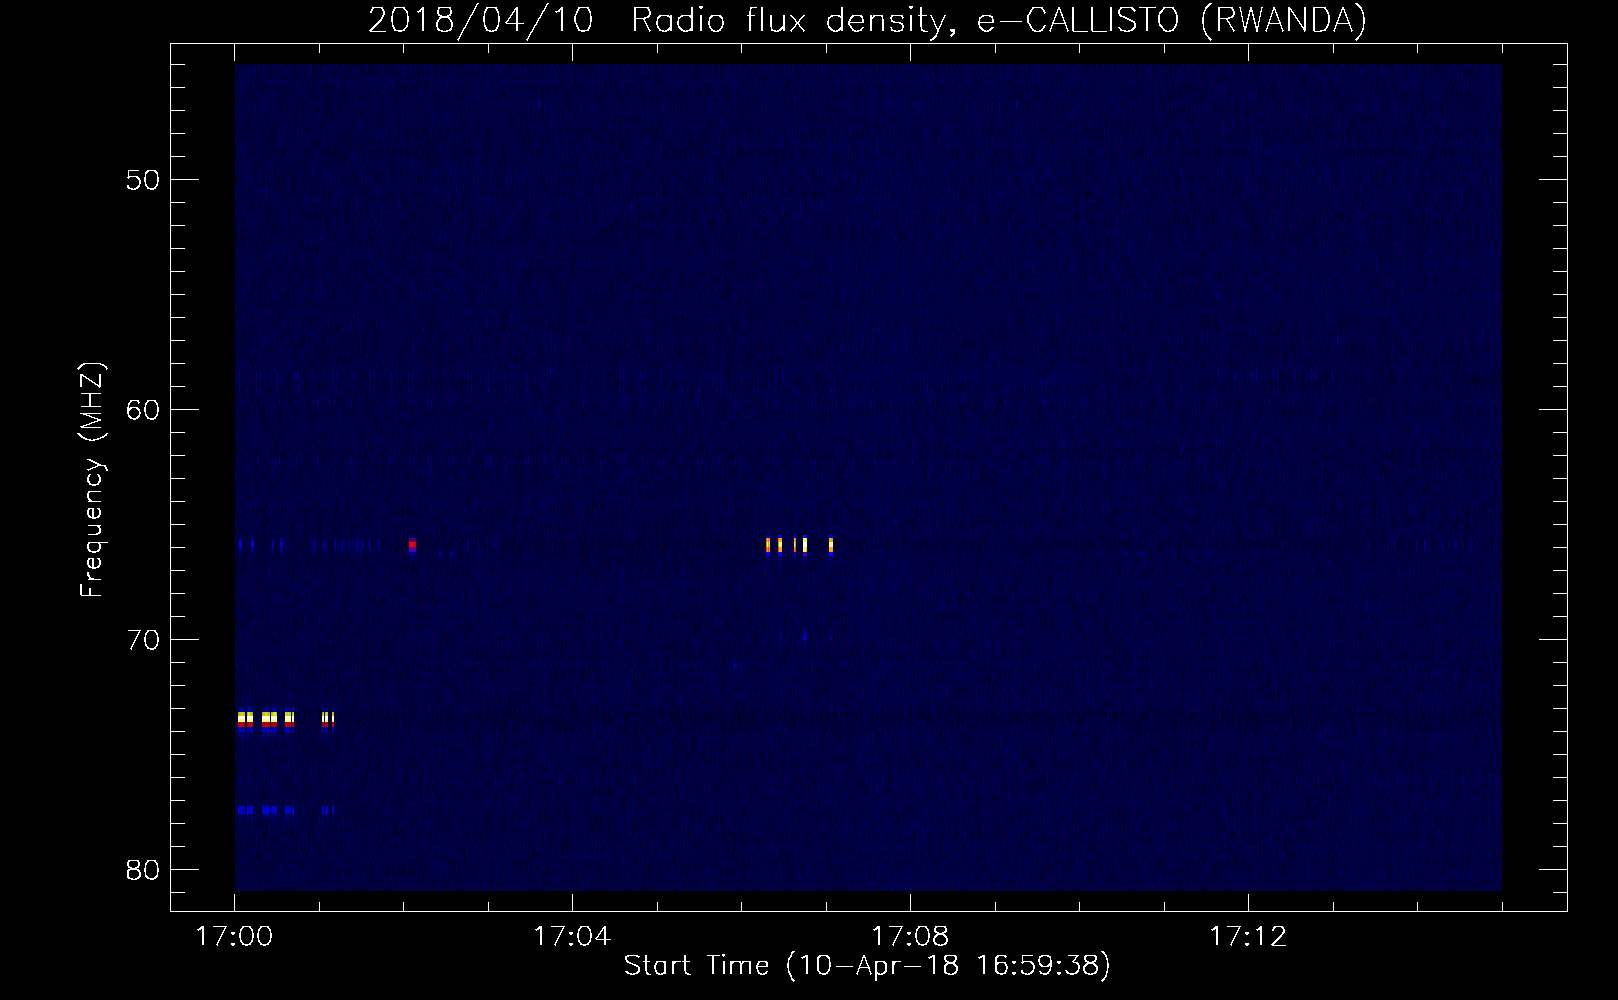1618x1000 pixels.
Task: Click the "Frequency (MHZ)" axis label
Action: pos(92,481)
